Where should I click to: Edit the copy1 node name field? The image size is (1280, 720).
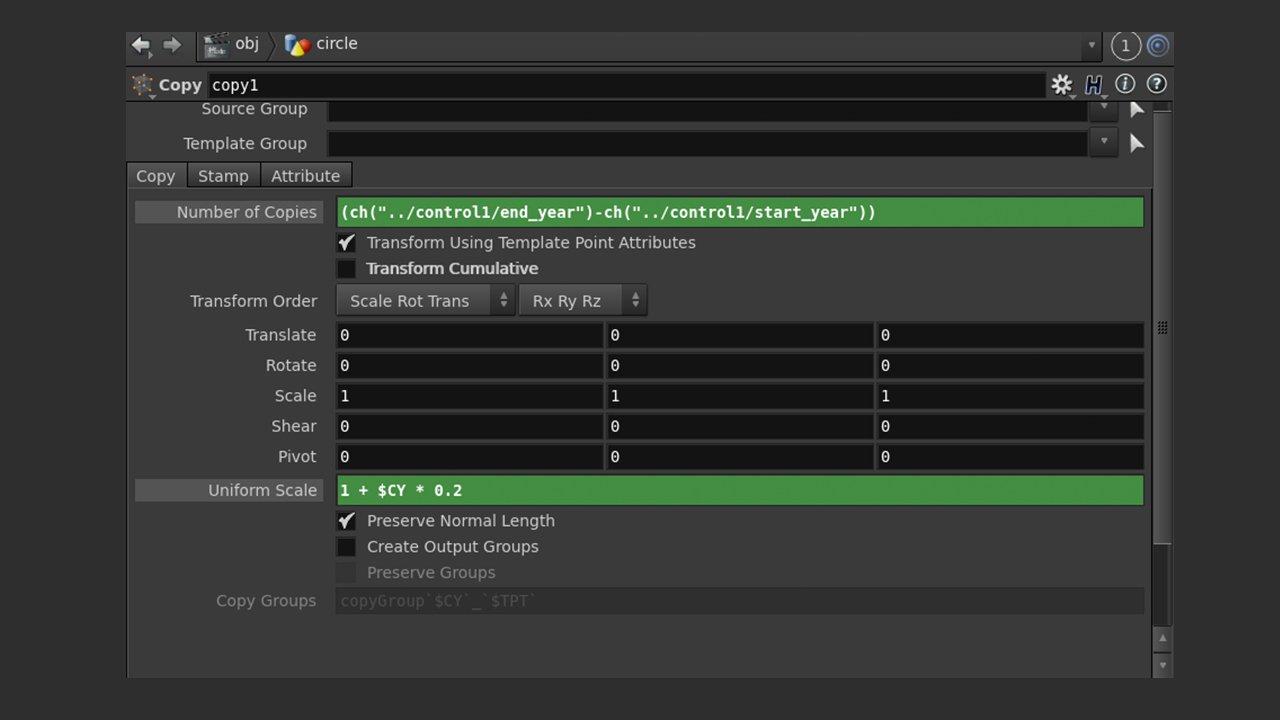pyautogui.click(x=626, y=85)
